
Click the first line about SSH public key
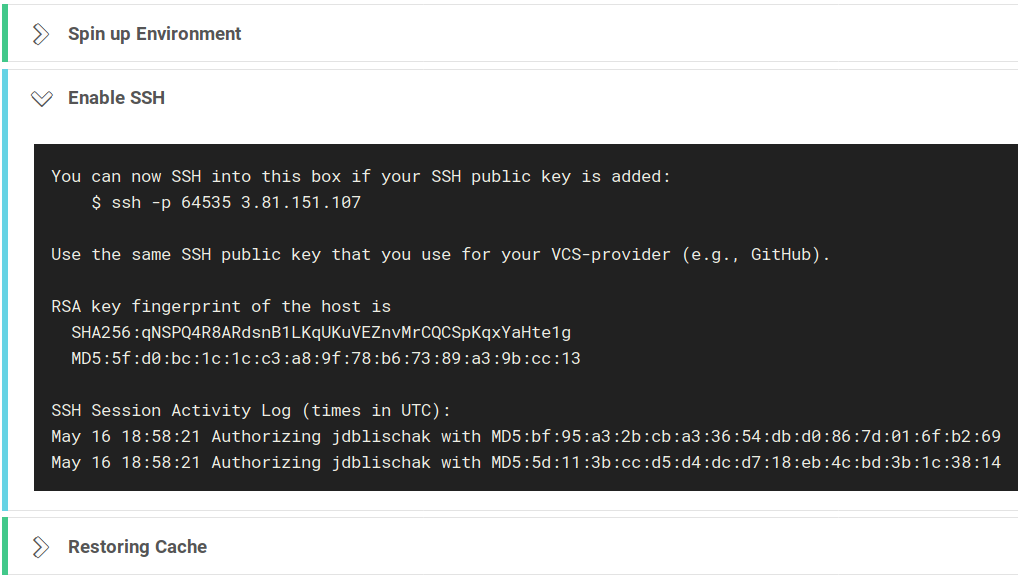pos(361,177)
